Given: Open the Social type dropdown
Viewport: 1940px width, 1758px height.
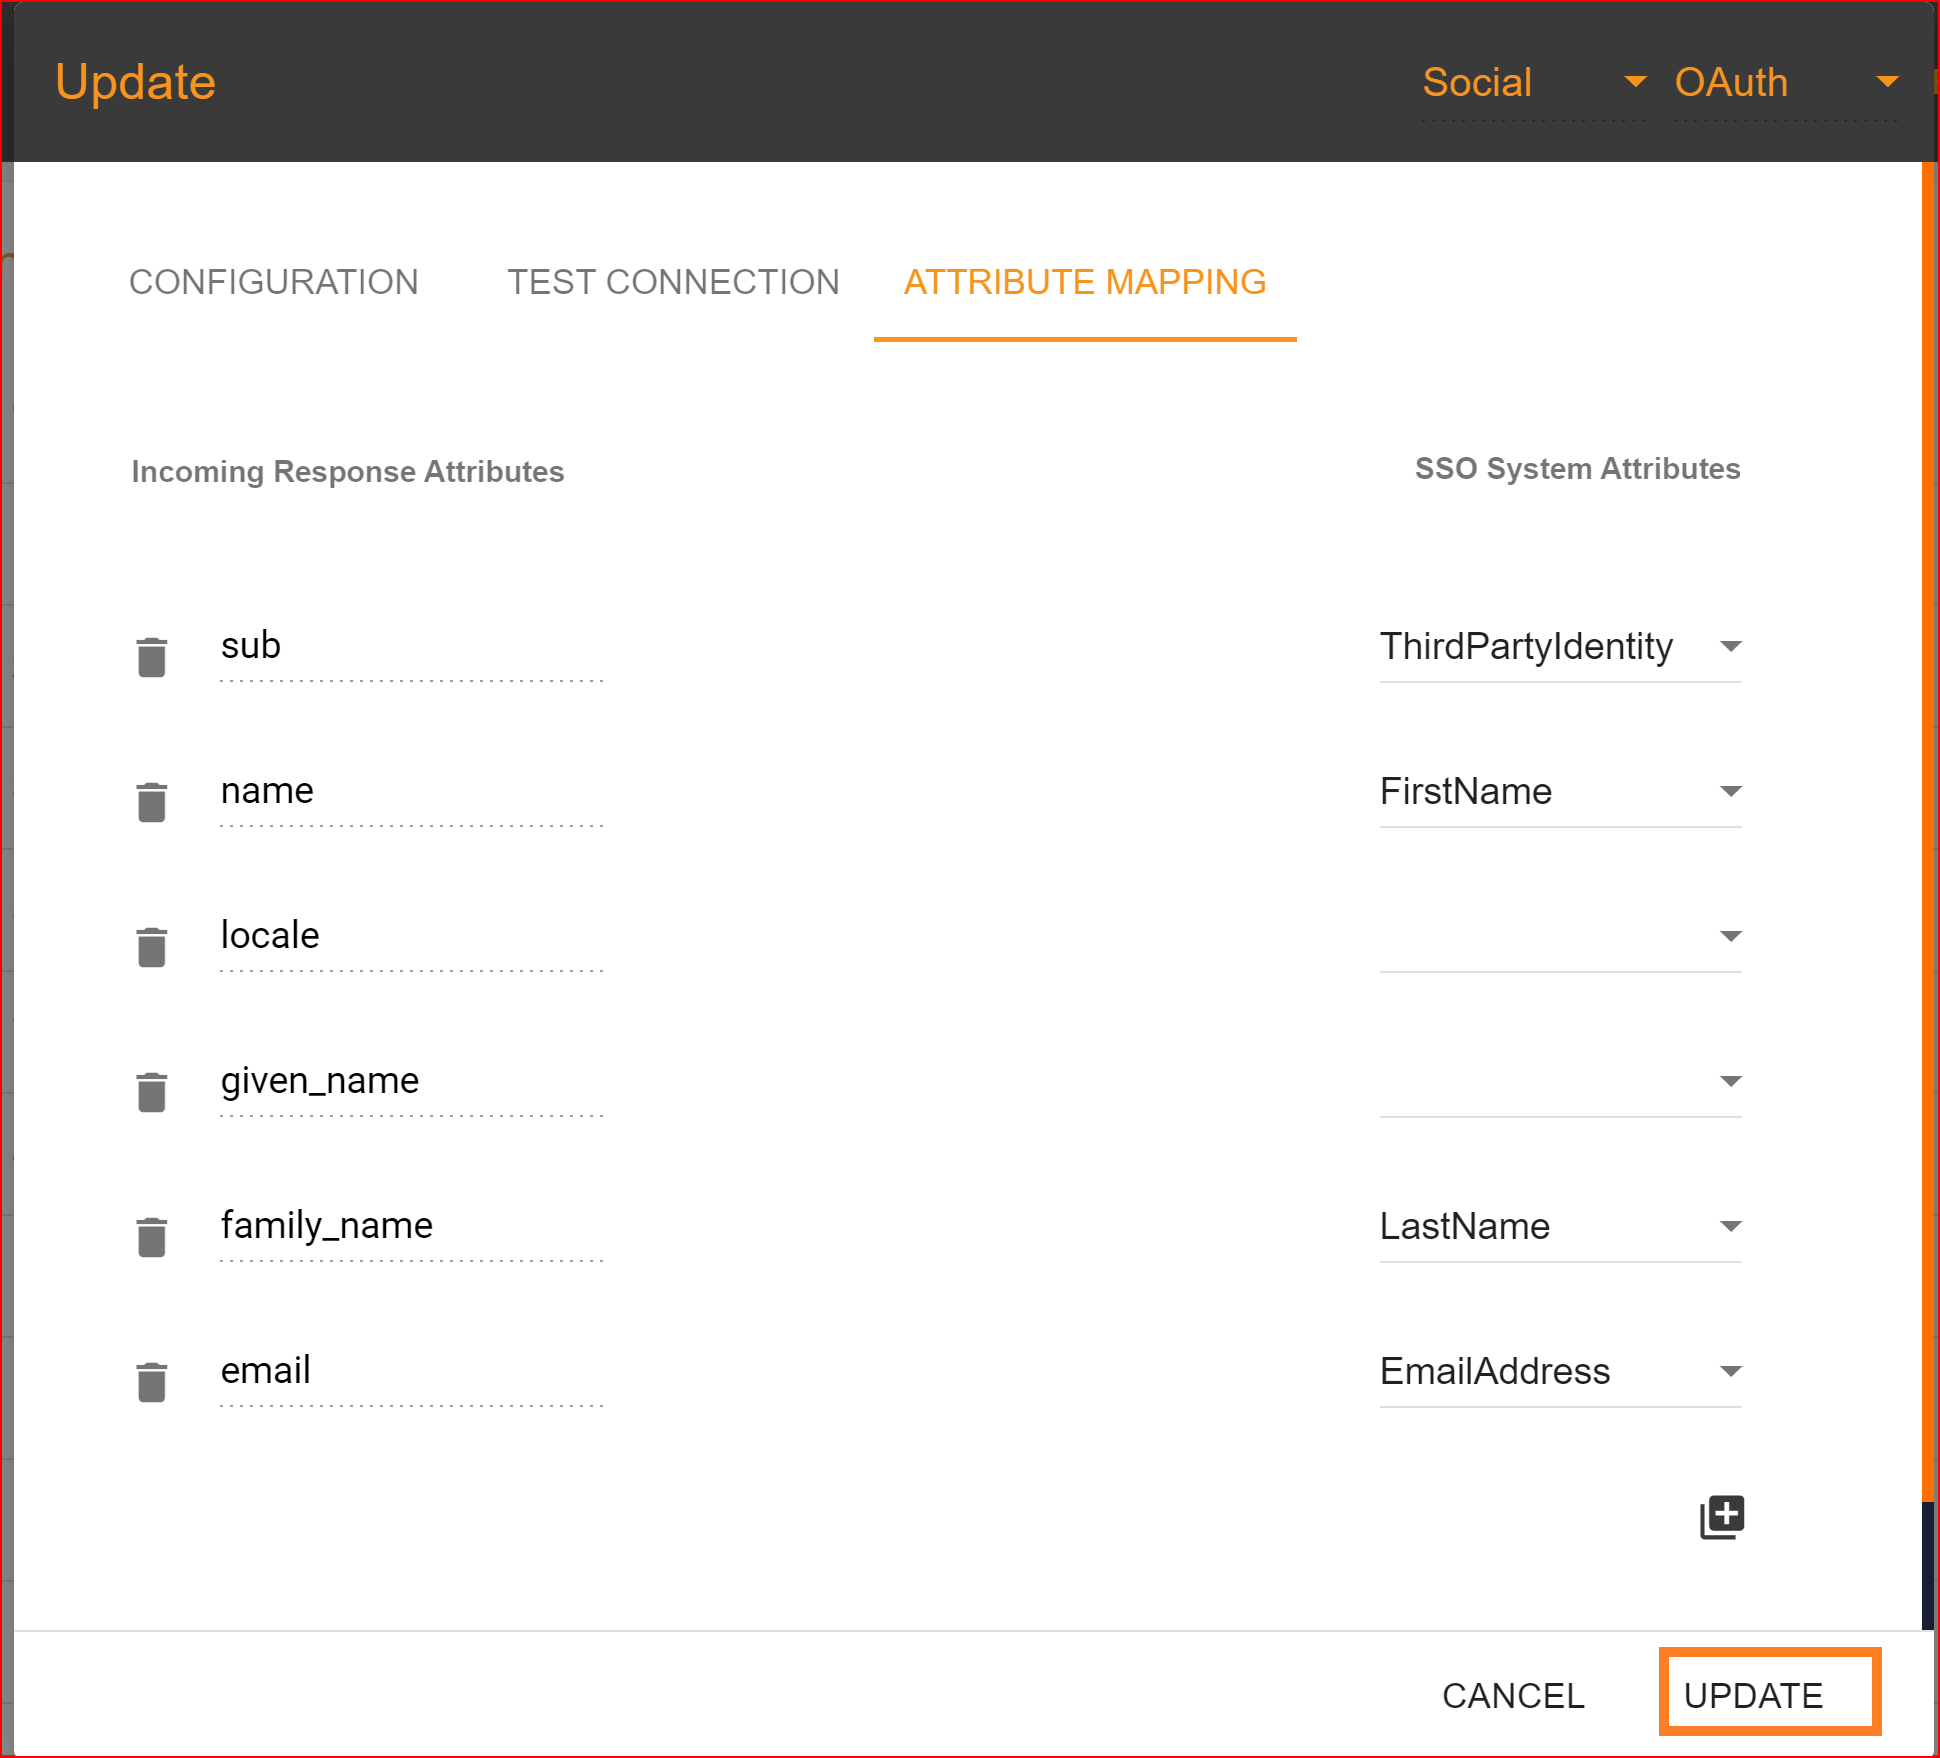Looking at the screenshot, I should pos(1533,83).
